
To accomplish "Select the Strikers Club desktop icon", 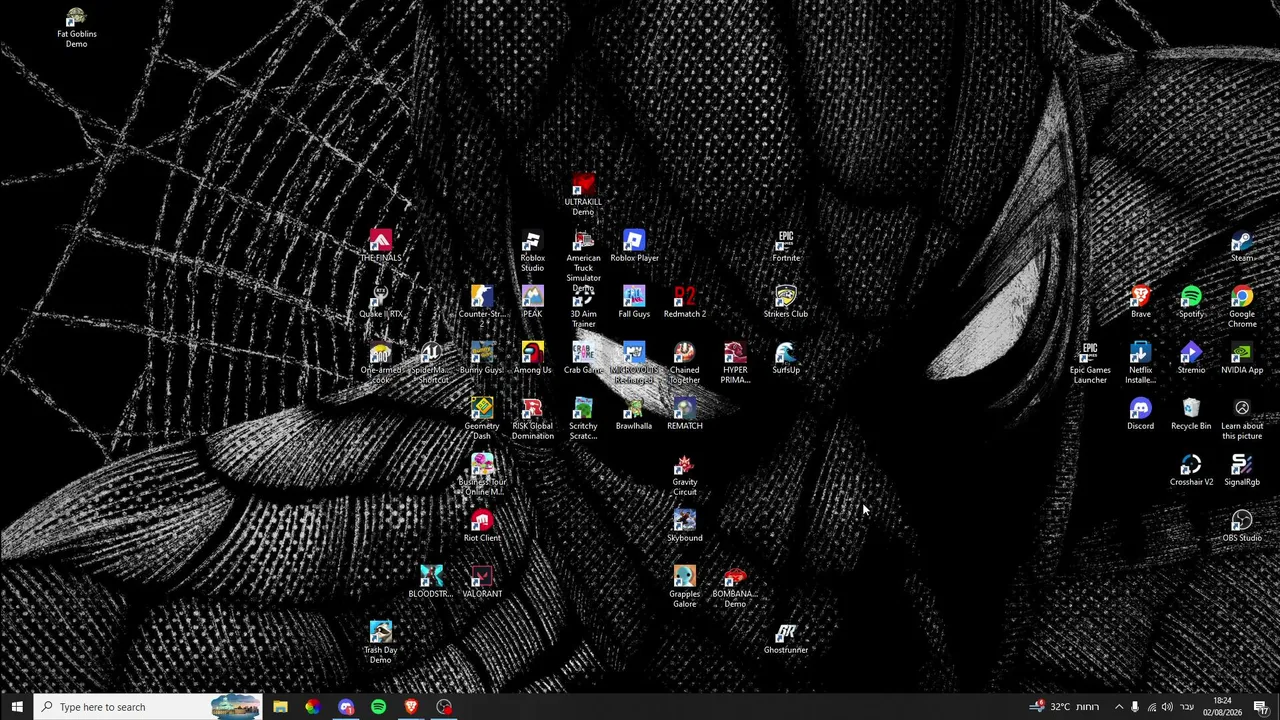I will pos(786,302).
